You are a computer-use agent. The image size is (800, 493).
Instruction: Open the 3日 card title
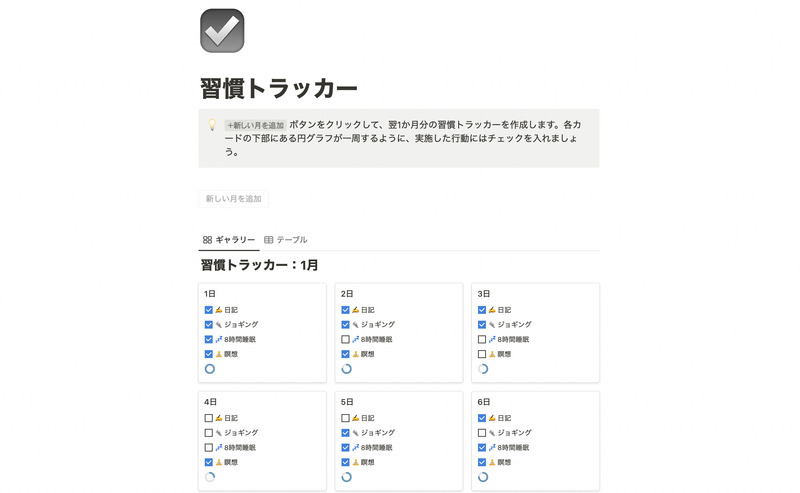(x=484, y=294)
